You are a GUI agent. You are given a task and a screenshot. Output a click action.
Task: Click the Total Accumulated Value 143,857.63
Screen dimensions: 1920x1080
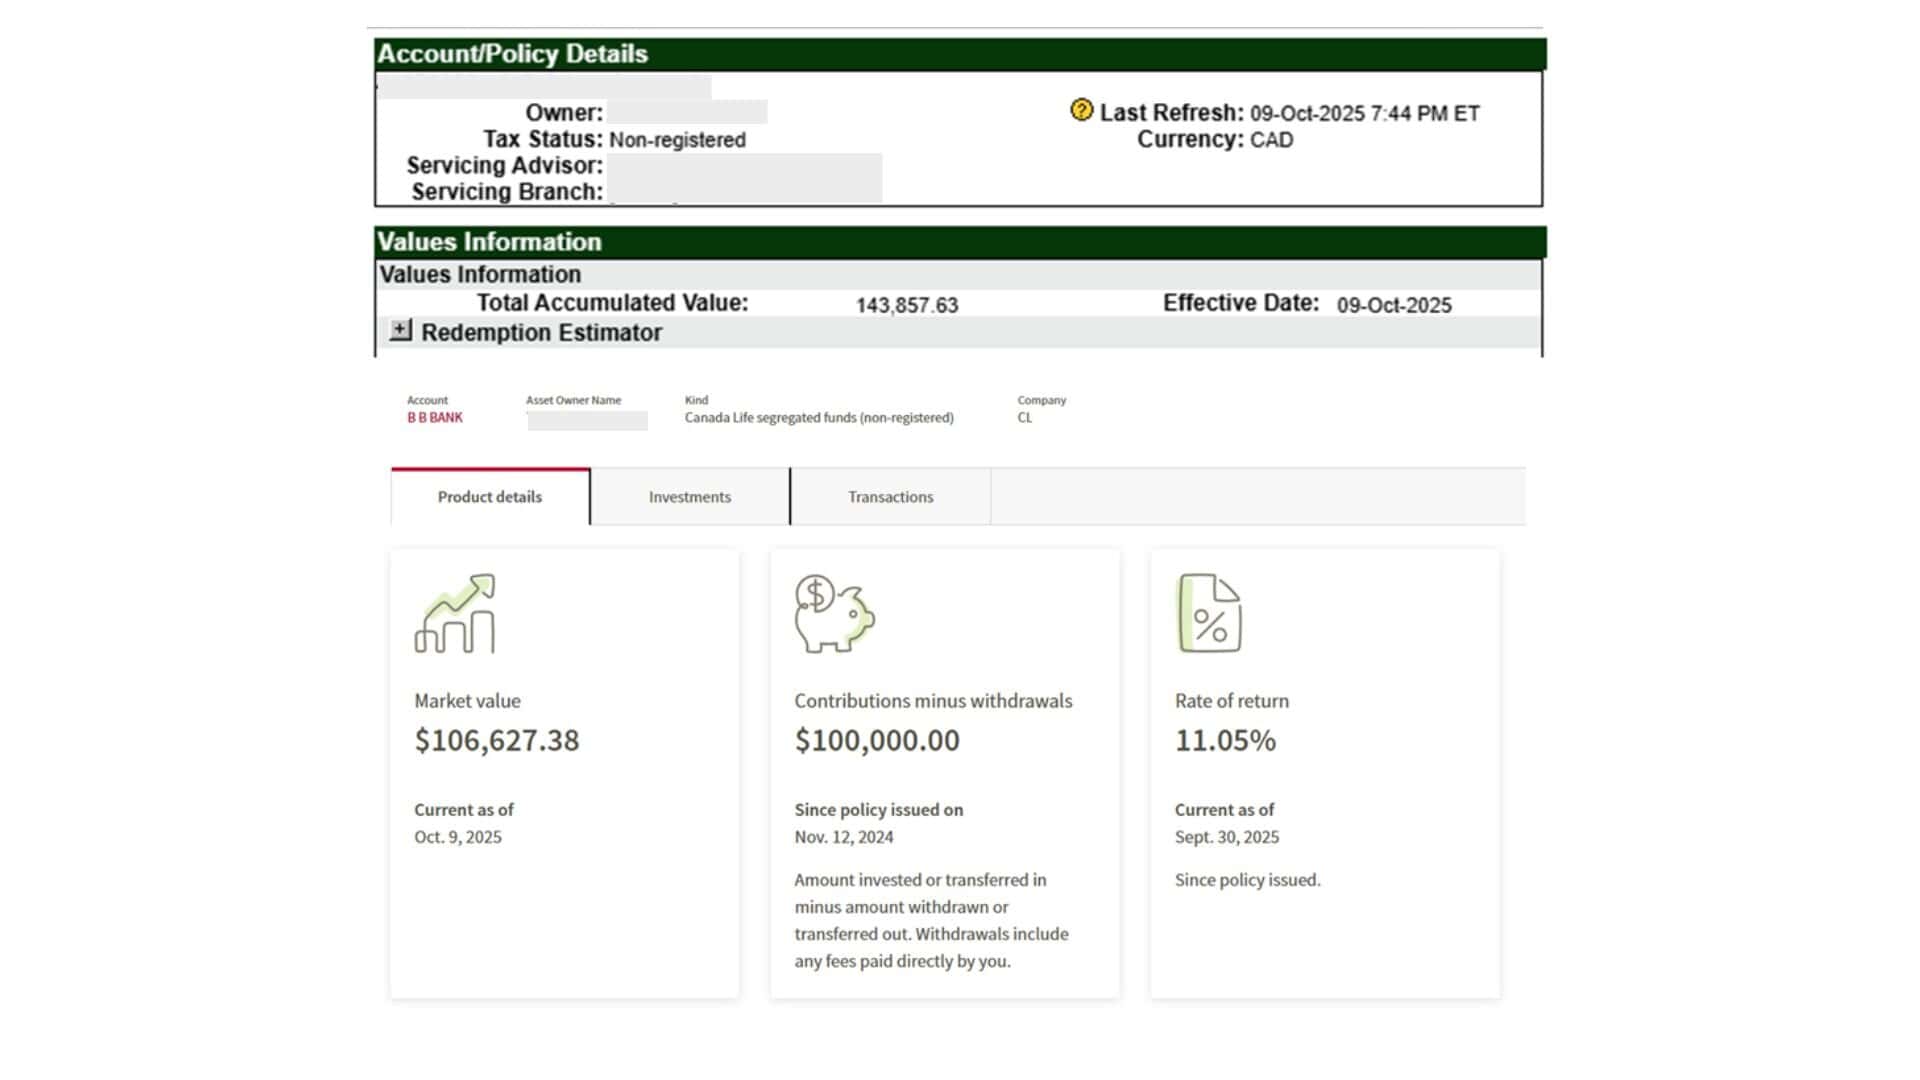tap(906, 305)
